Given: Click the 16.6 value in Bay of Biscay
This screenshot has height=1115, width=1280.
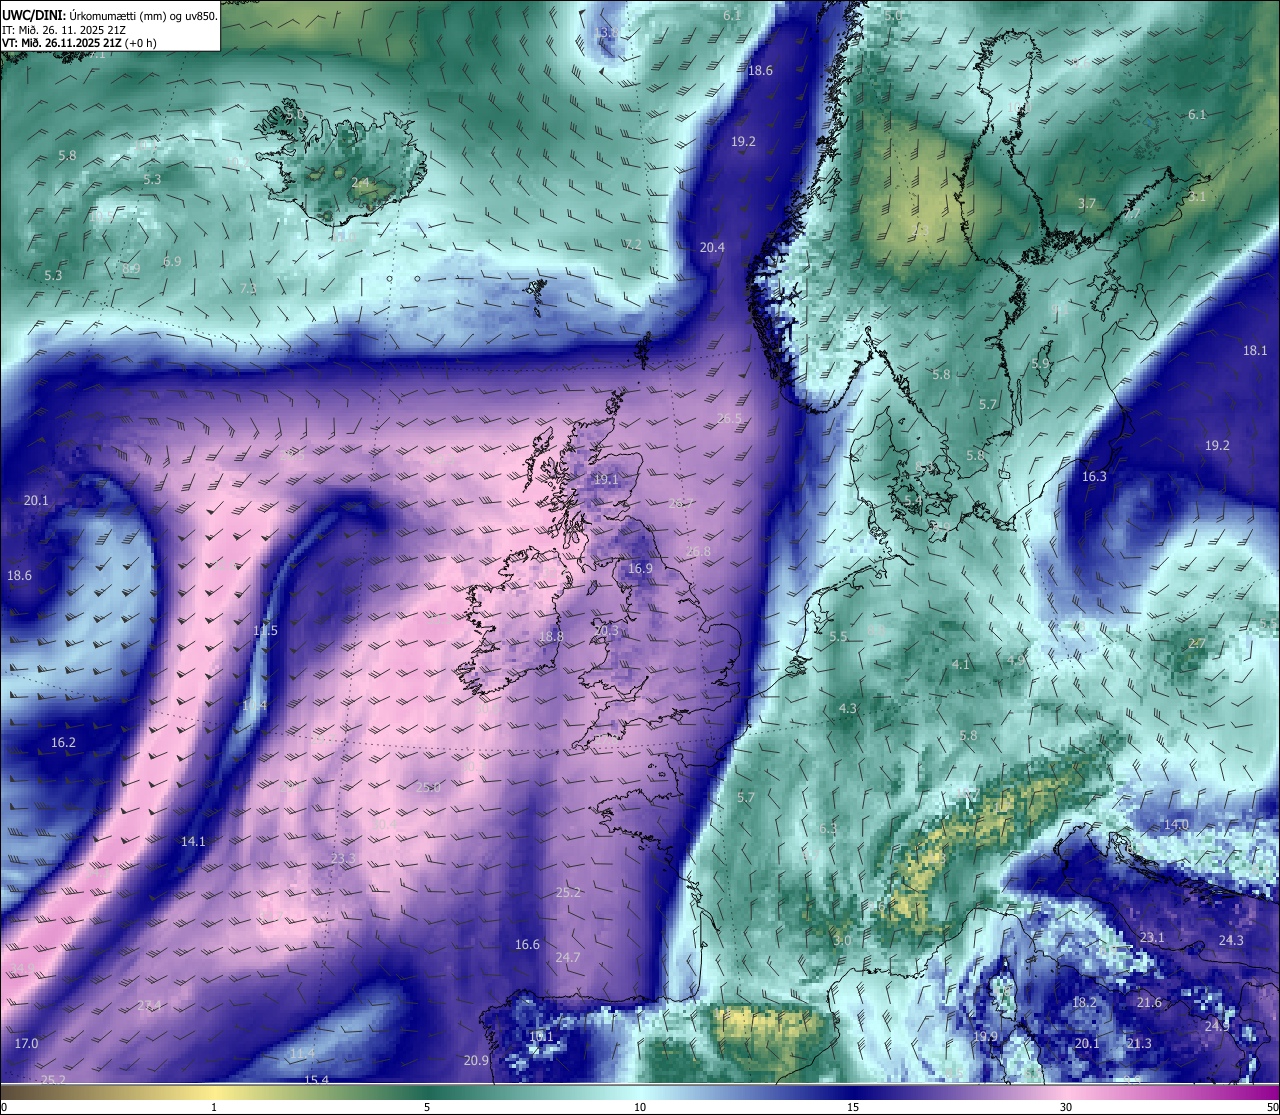Looking at the screenshot, I should (527, 944).
